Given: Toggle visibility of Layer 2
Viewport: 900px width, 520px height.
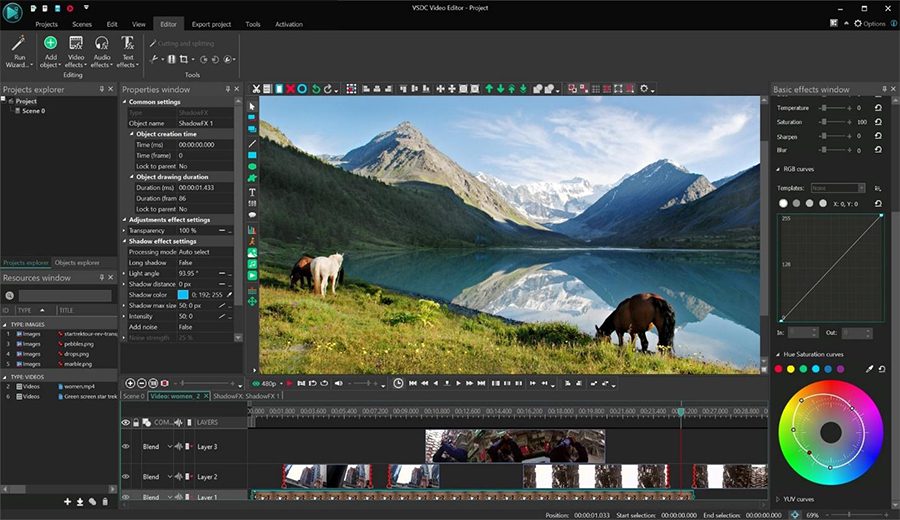Looking at the screenshot, I should click(x=126, y=476).
